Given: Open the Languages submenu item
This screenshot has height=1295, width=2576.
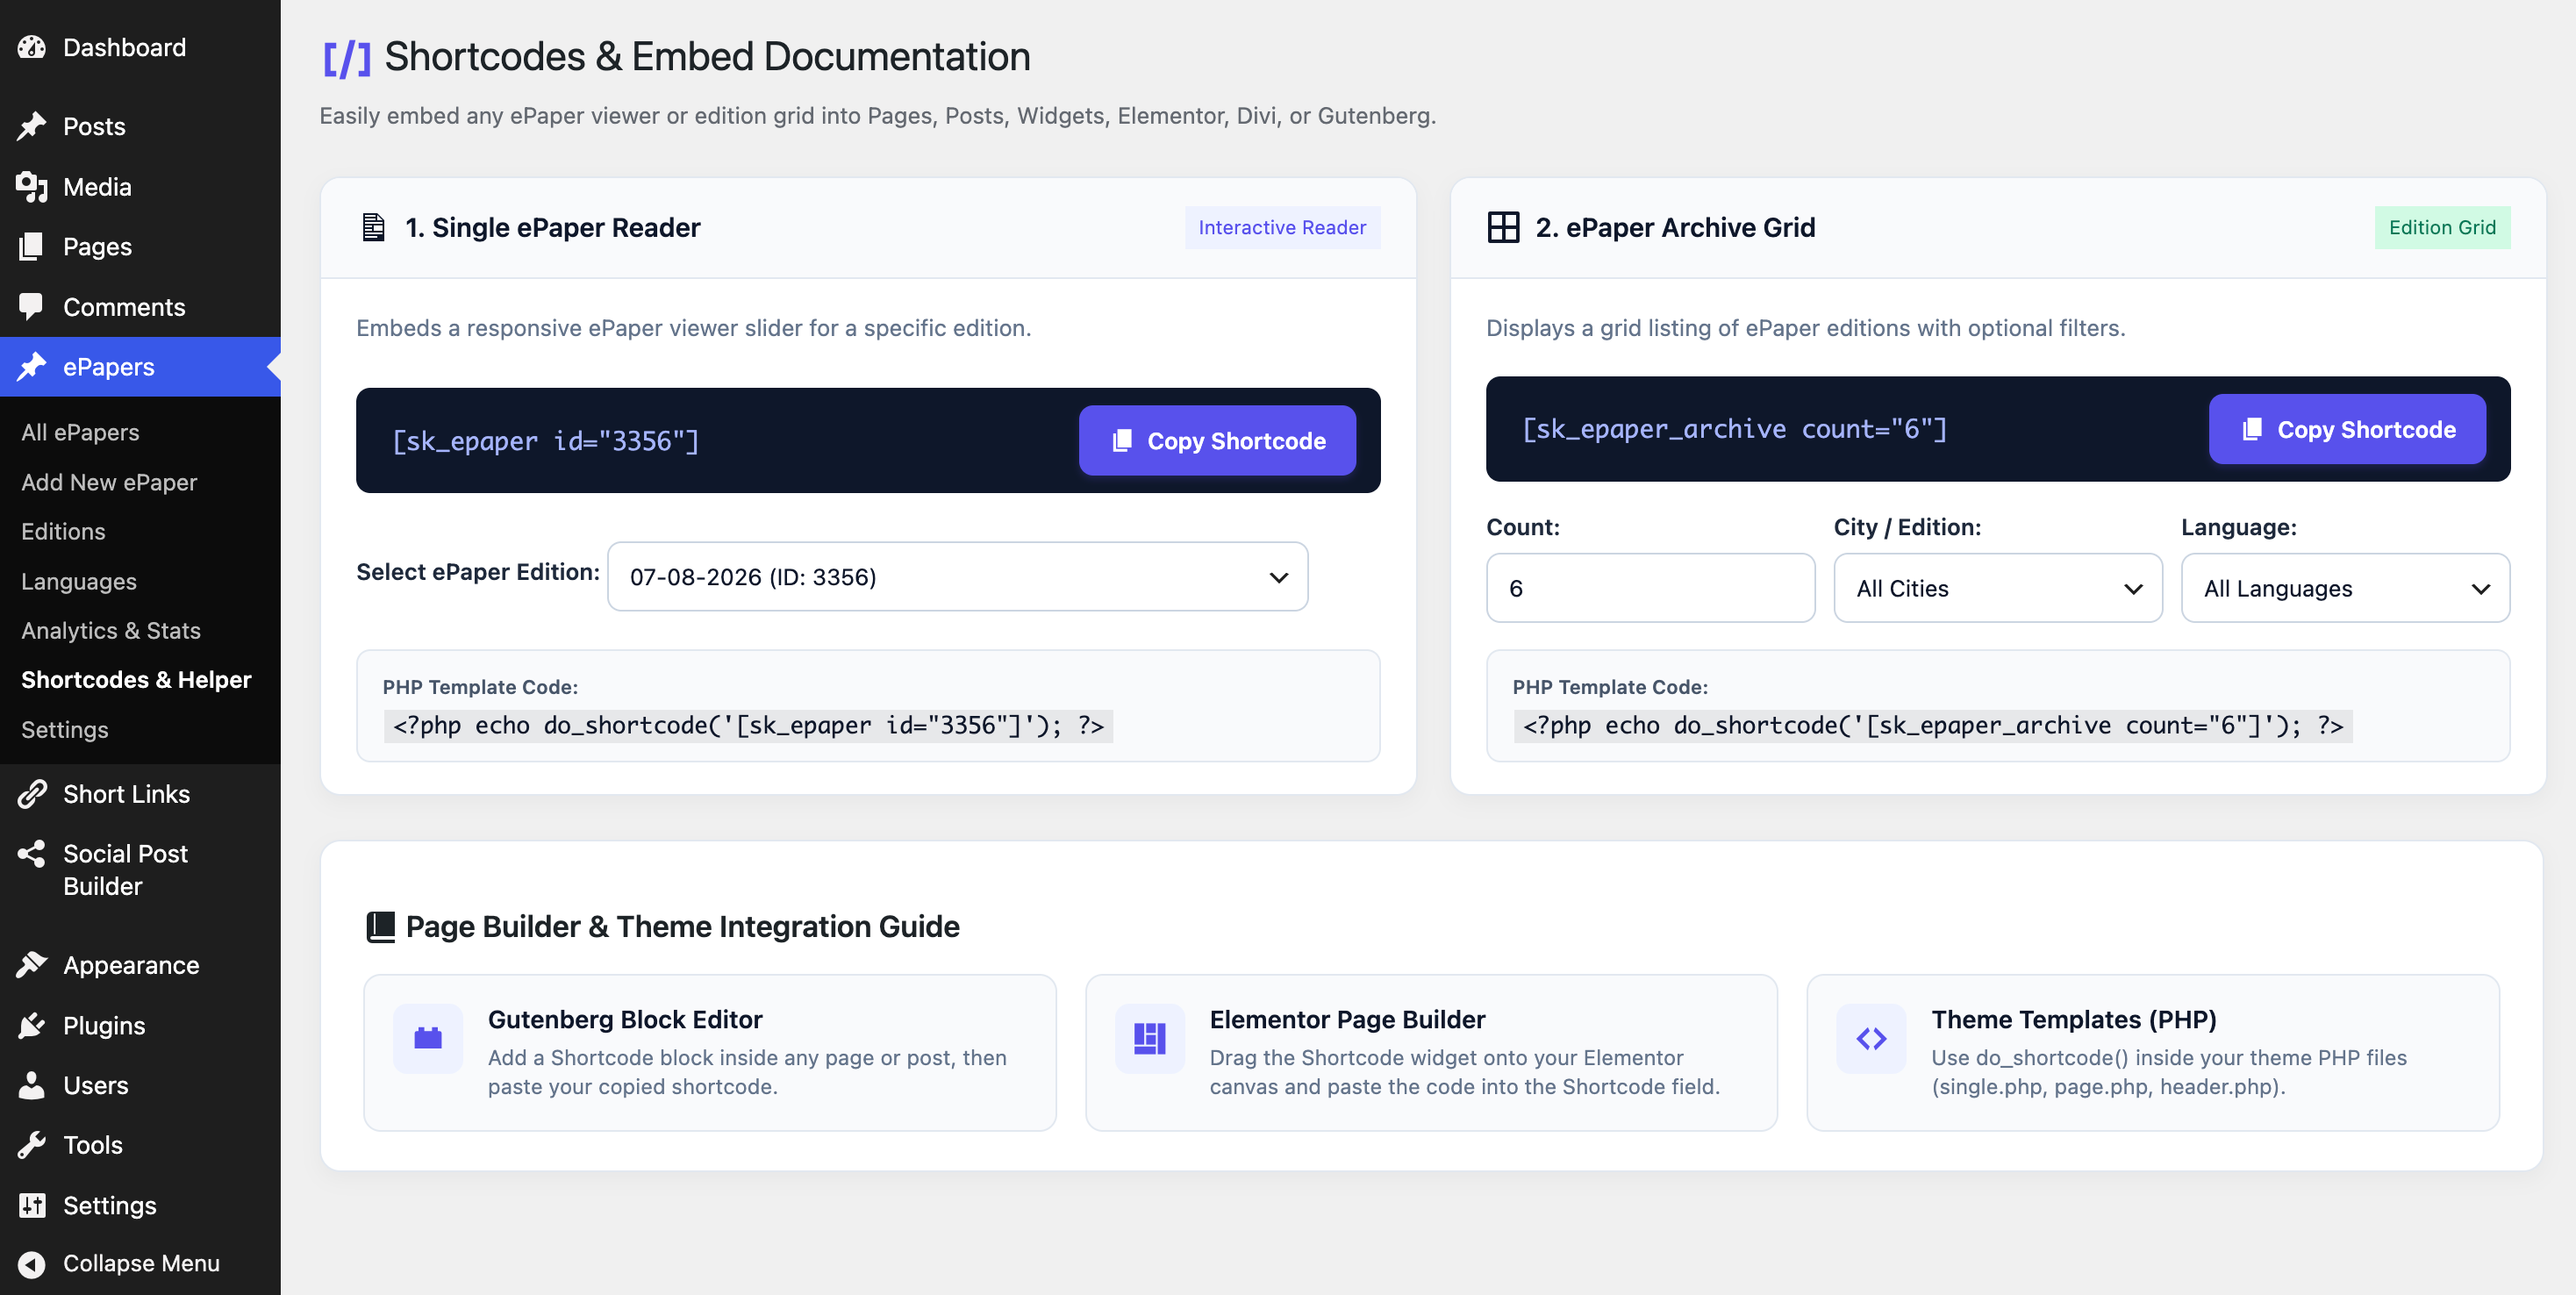Looking at the screenshot, I should click(79, 581).
